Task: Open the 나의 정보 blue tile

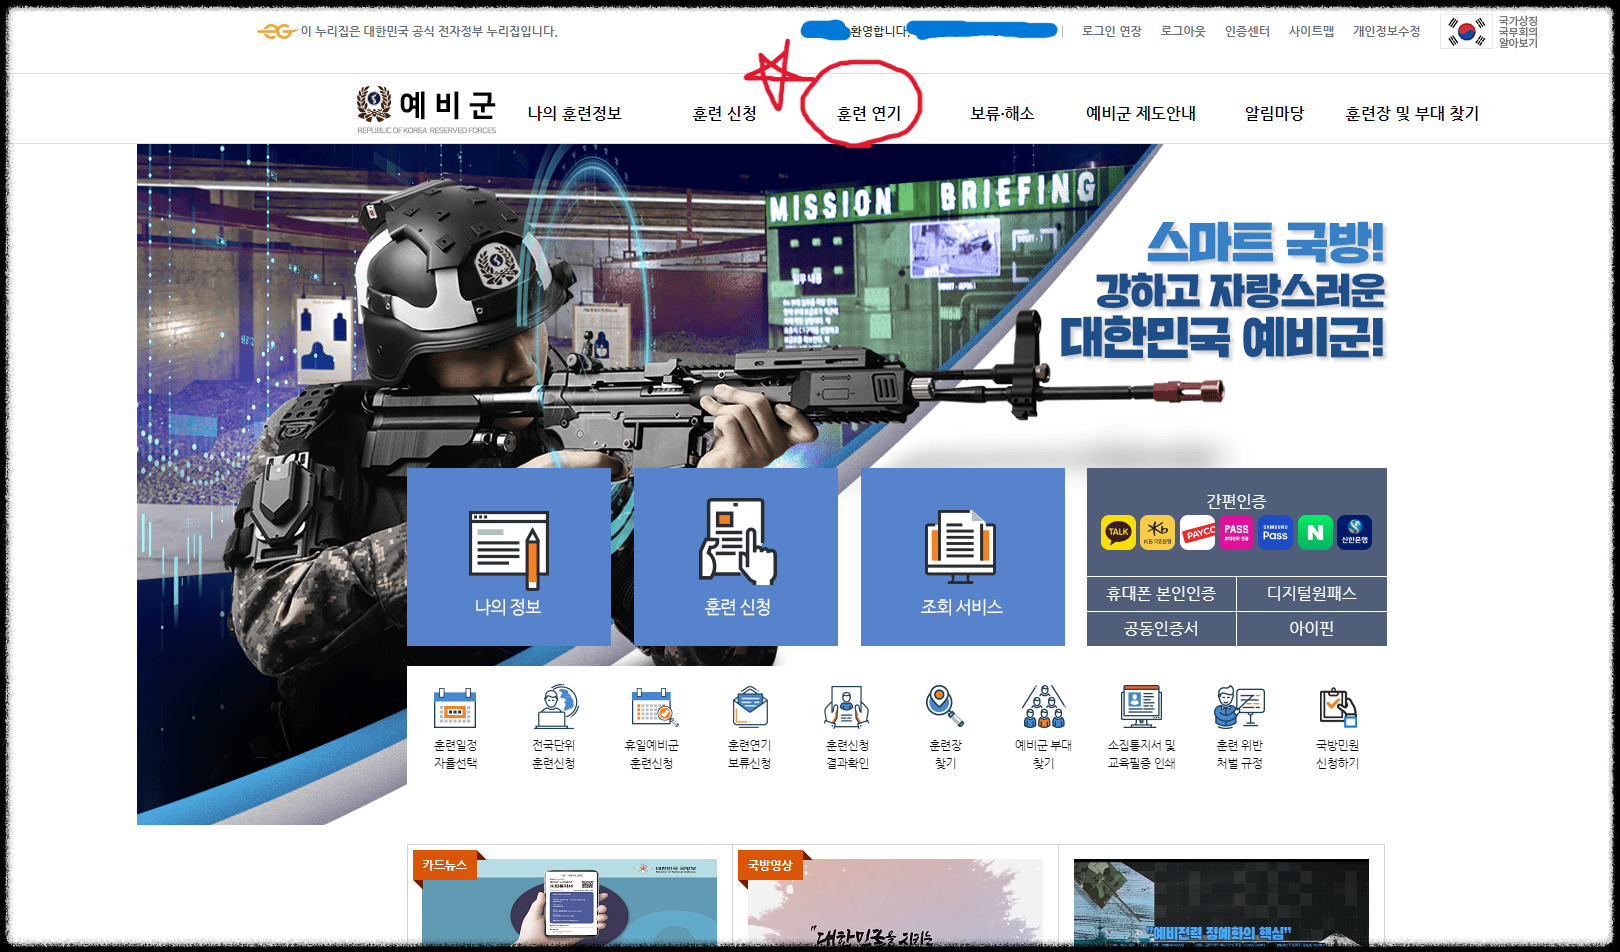Action: [x=508, y=557]
